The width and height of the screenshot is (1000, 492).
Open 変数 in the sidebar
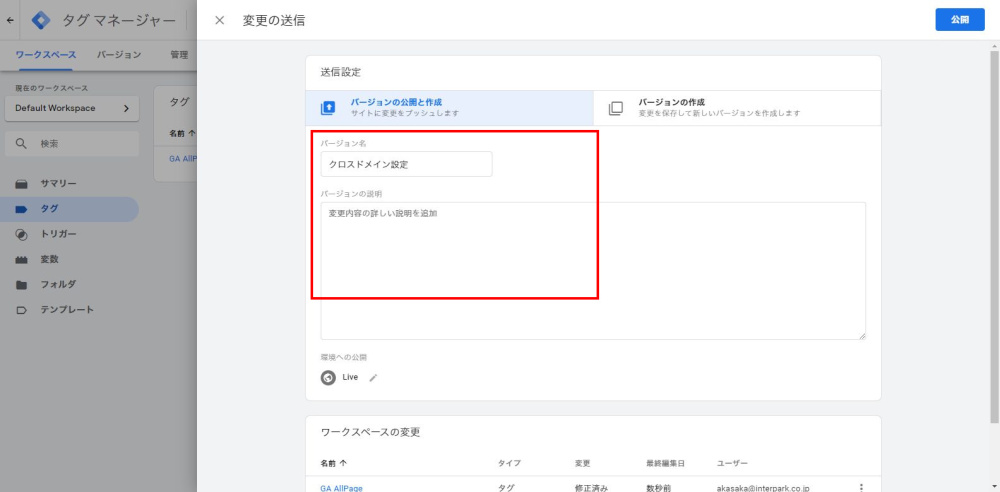pyautogui.click(x=49, y=259)
